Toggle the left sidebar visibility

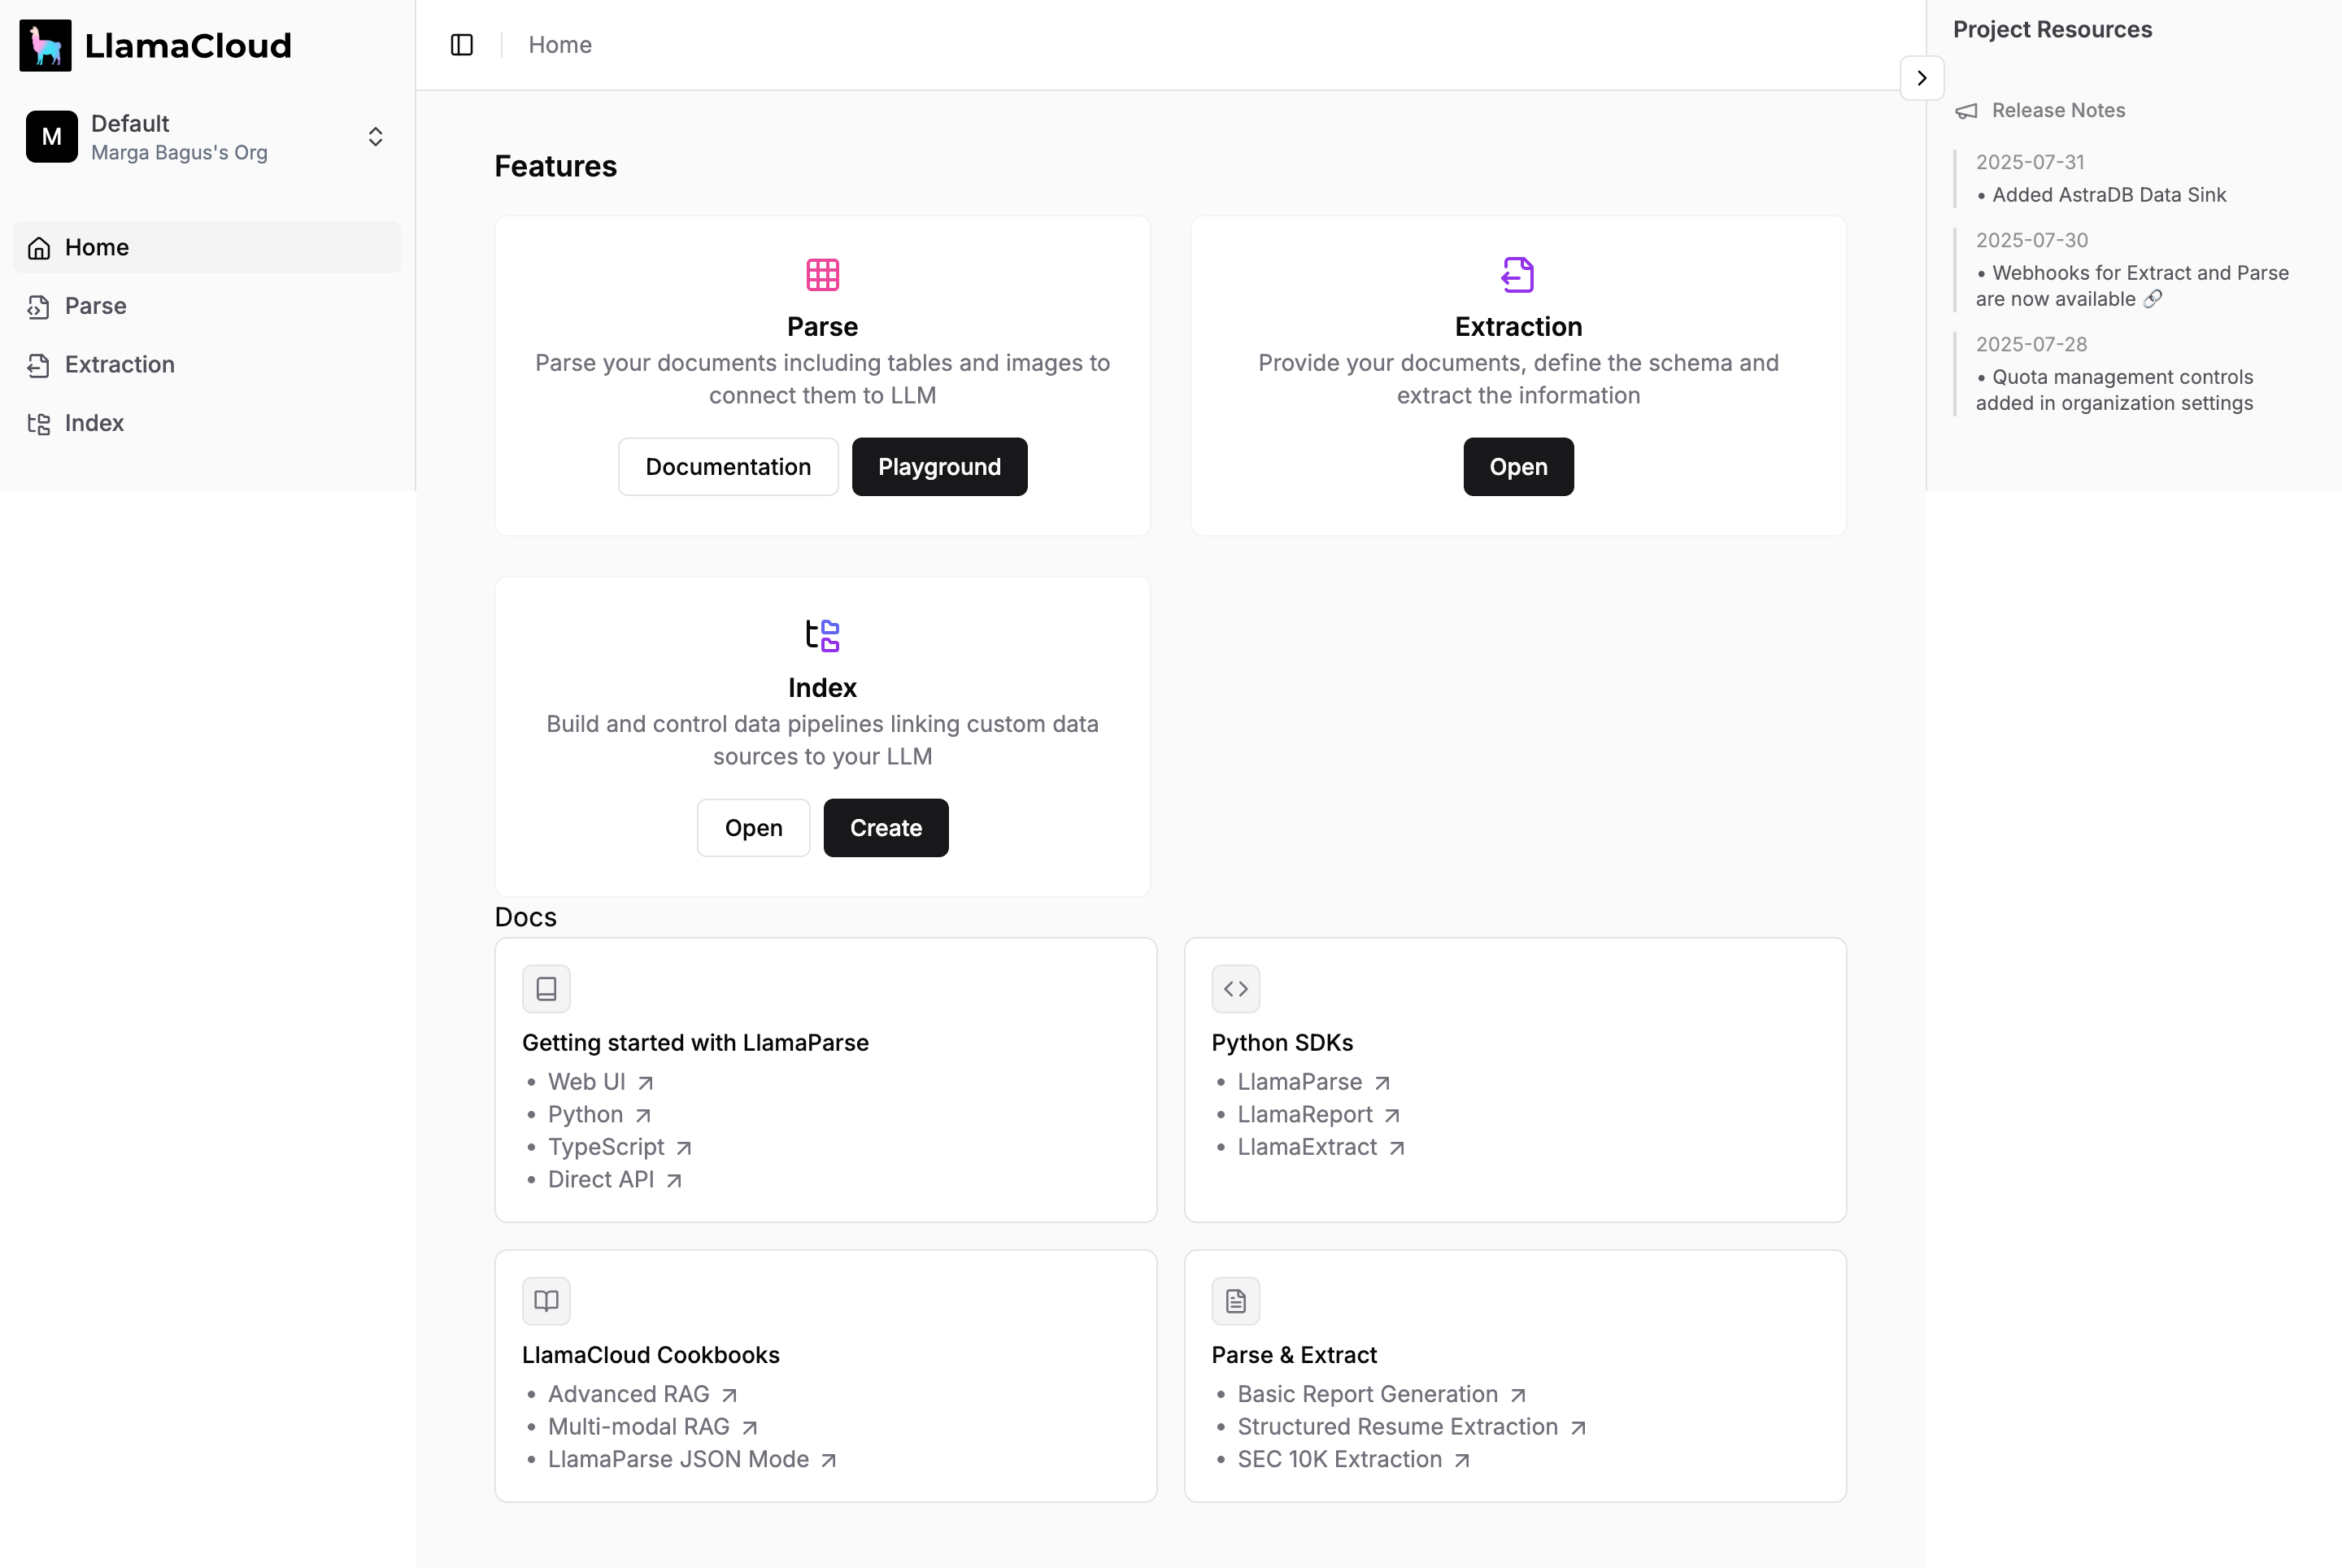click(461, 44)
